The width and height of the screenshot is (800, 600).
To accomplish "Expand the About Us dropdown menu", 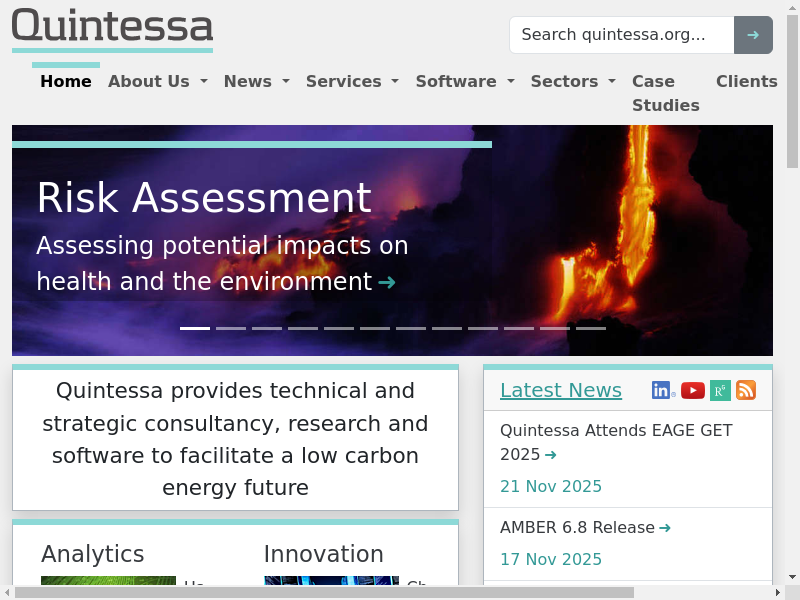I will 158,82.
